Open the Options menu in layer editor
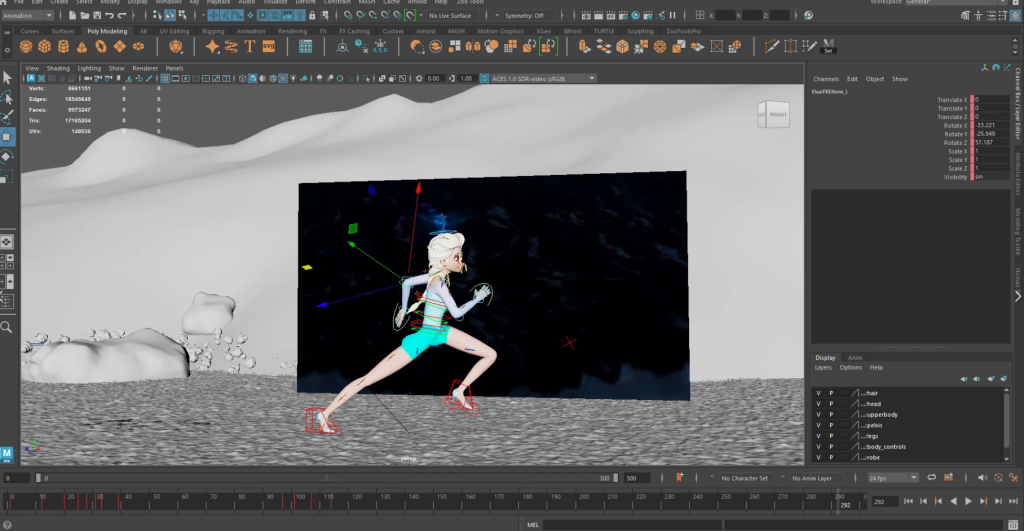This screenshot has width=1024, height=531. [x=850, y=368]
